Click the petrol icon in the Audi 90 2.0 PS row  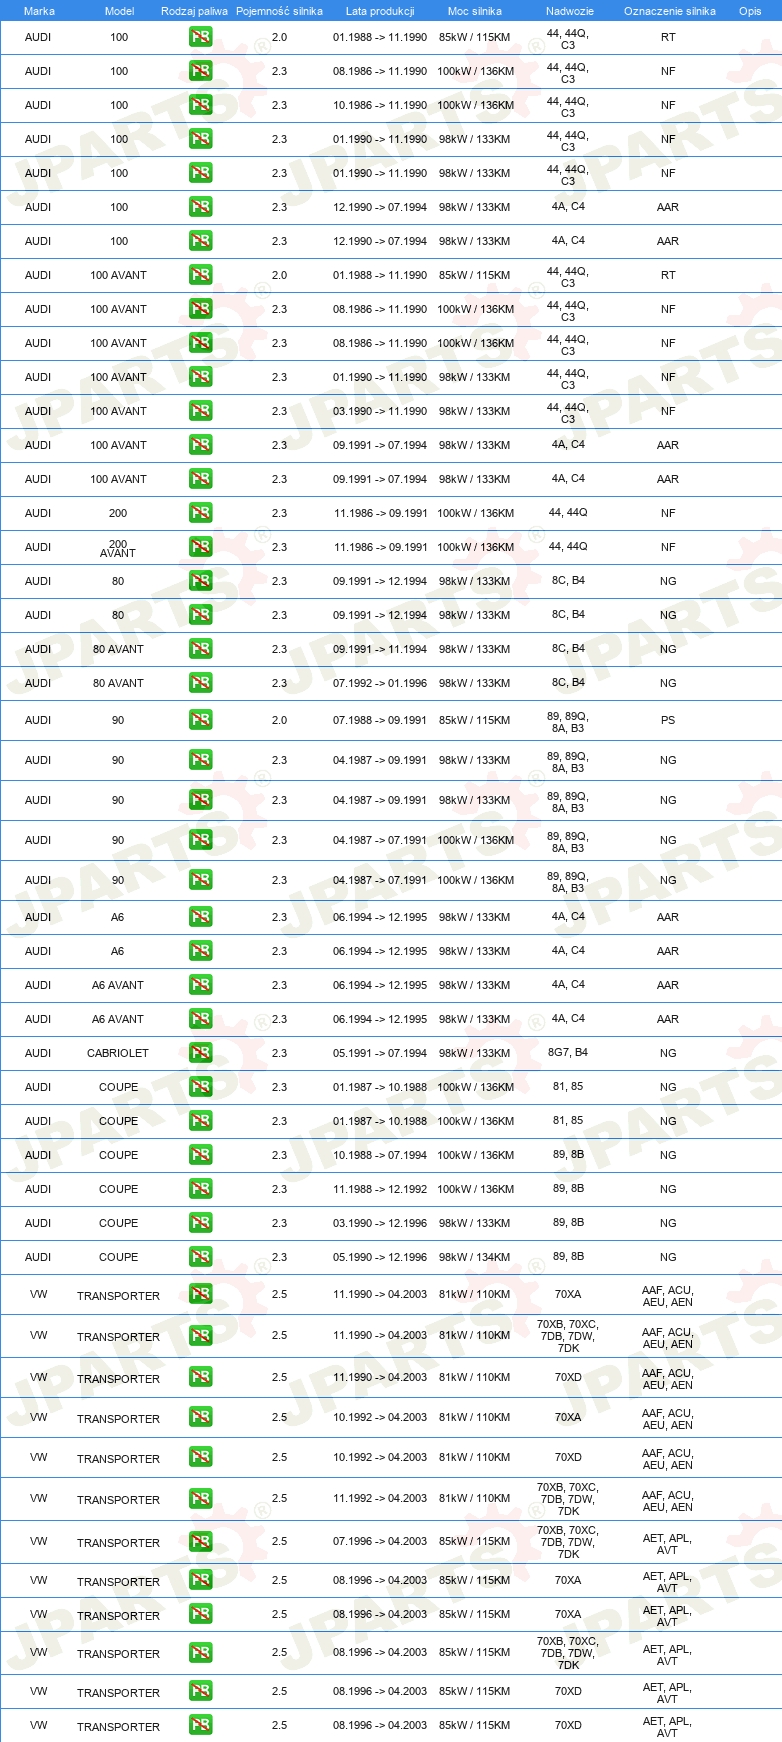pos(200,720)
